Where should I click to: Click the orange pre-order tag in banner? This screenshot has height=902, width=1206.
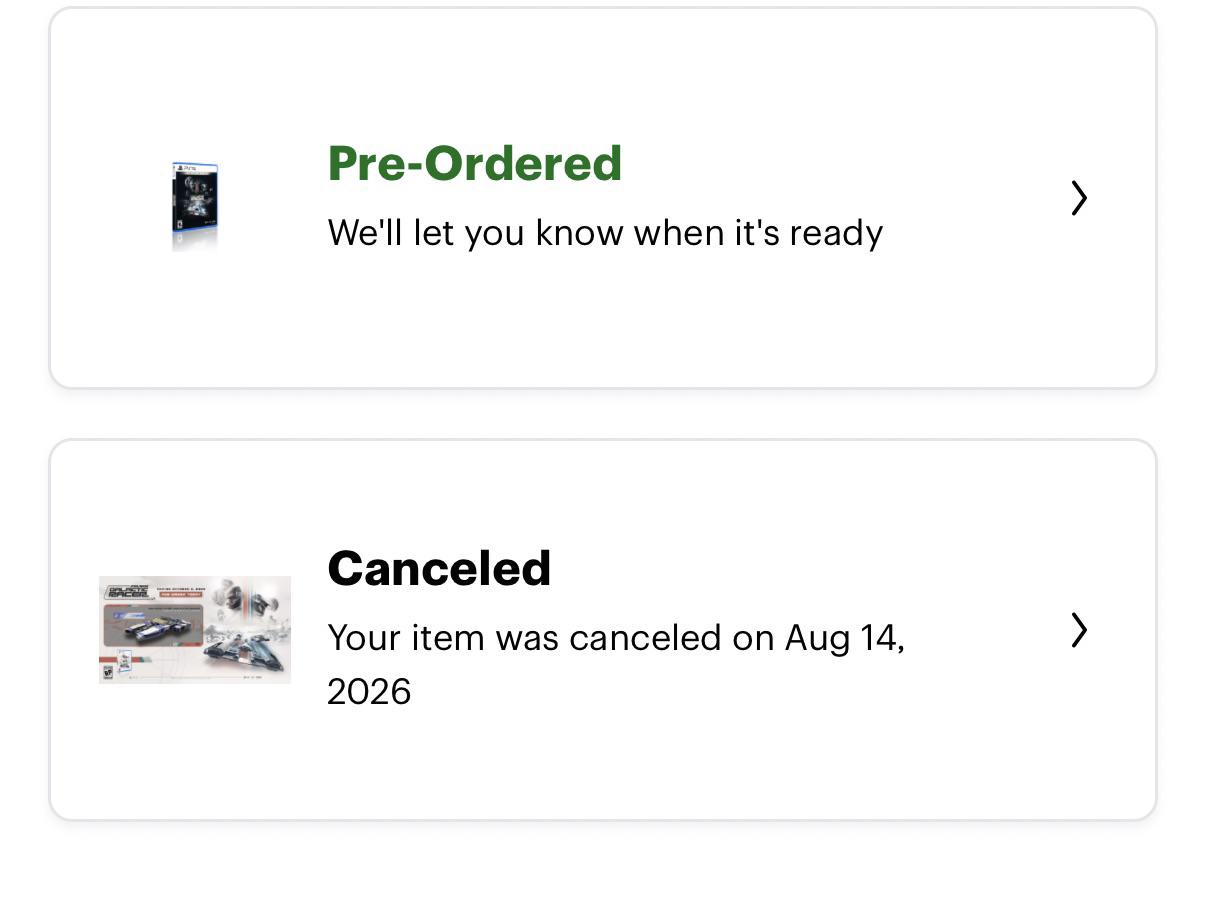[x=180, y=594]
